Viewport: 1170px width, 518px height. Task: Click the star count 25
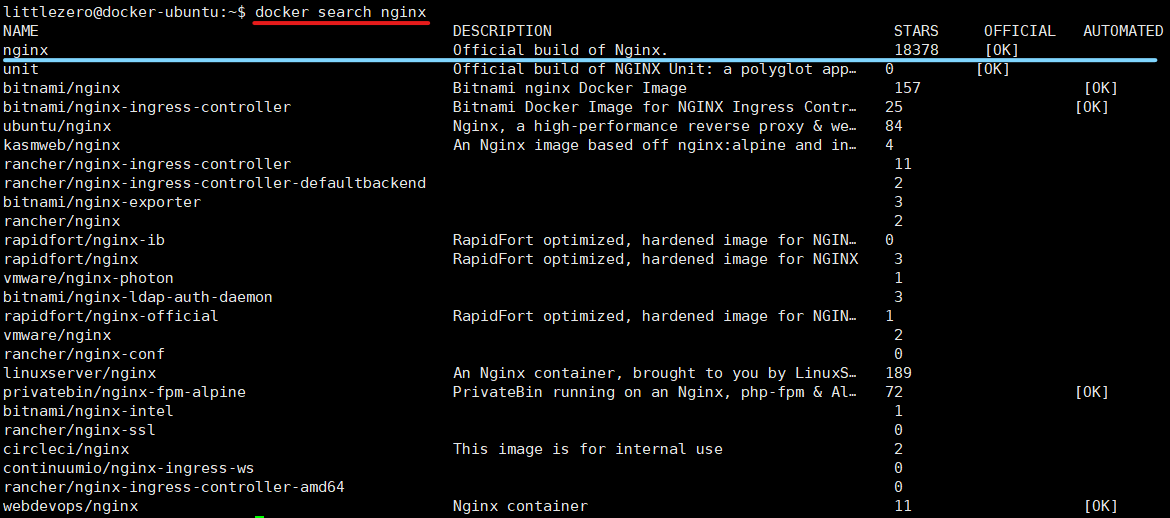click(x=894, y=107)
